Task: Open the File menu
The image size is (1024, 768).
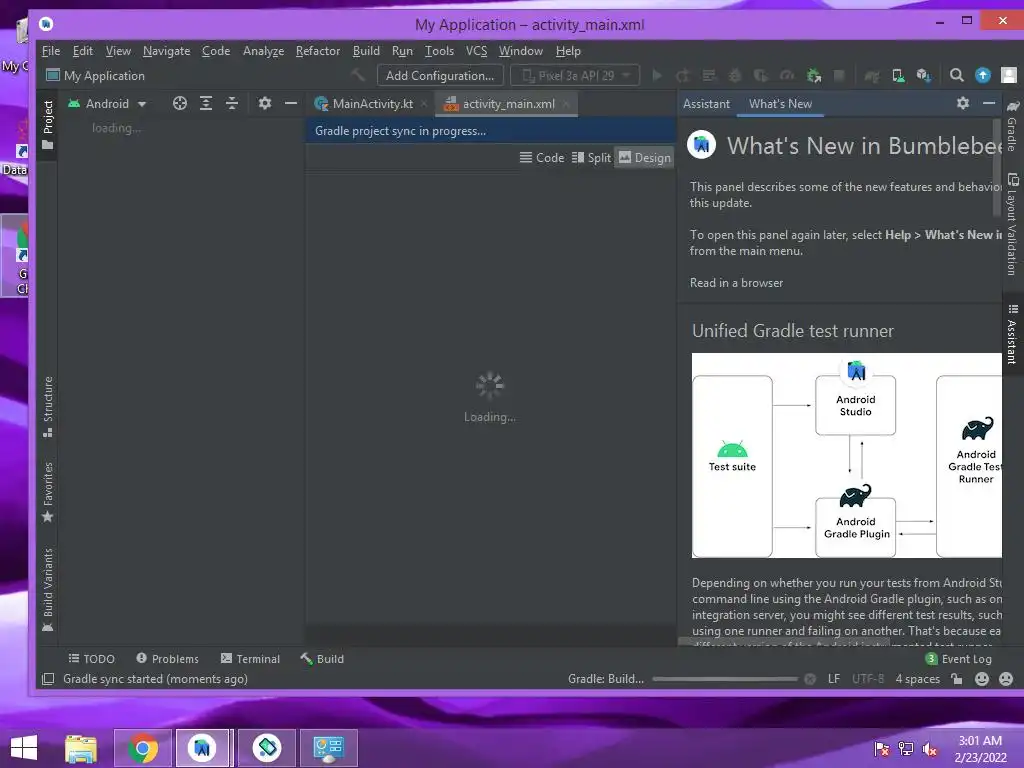Action: tap(50, 51)
